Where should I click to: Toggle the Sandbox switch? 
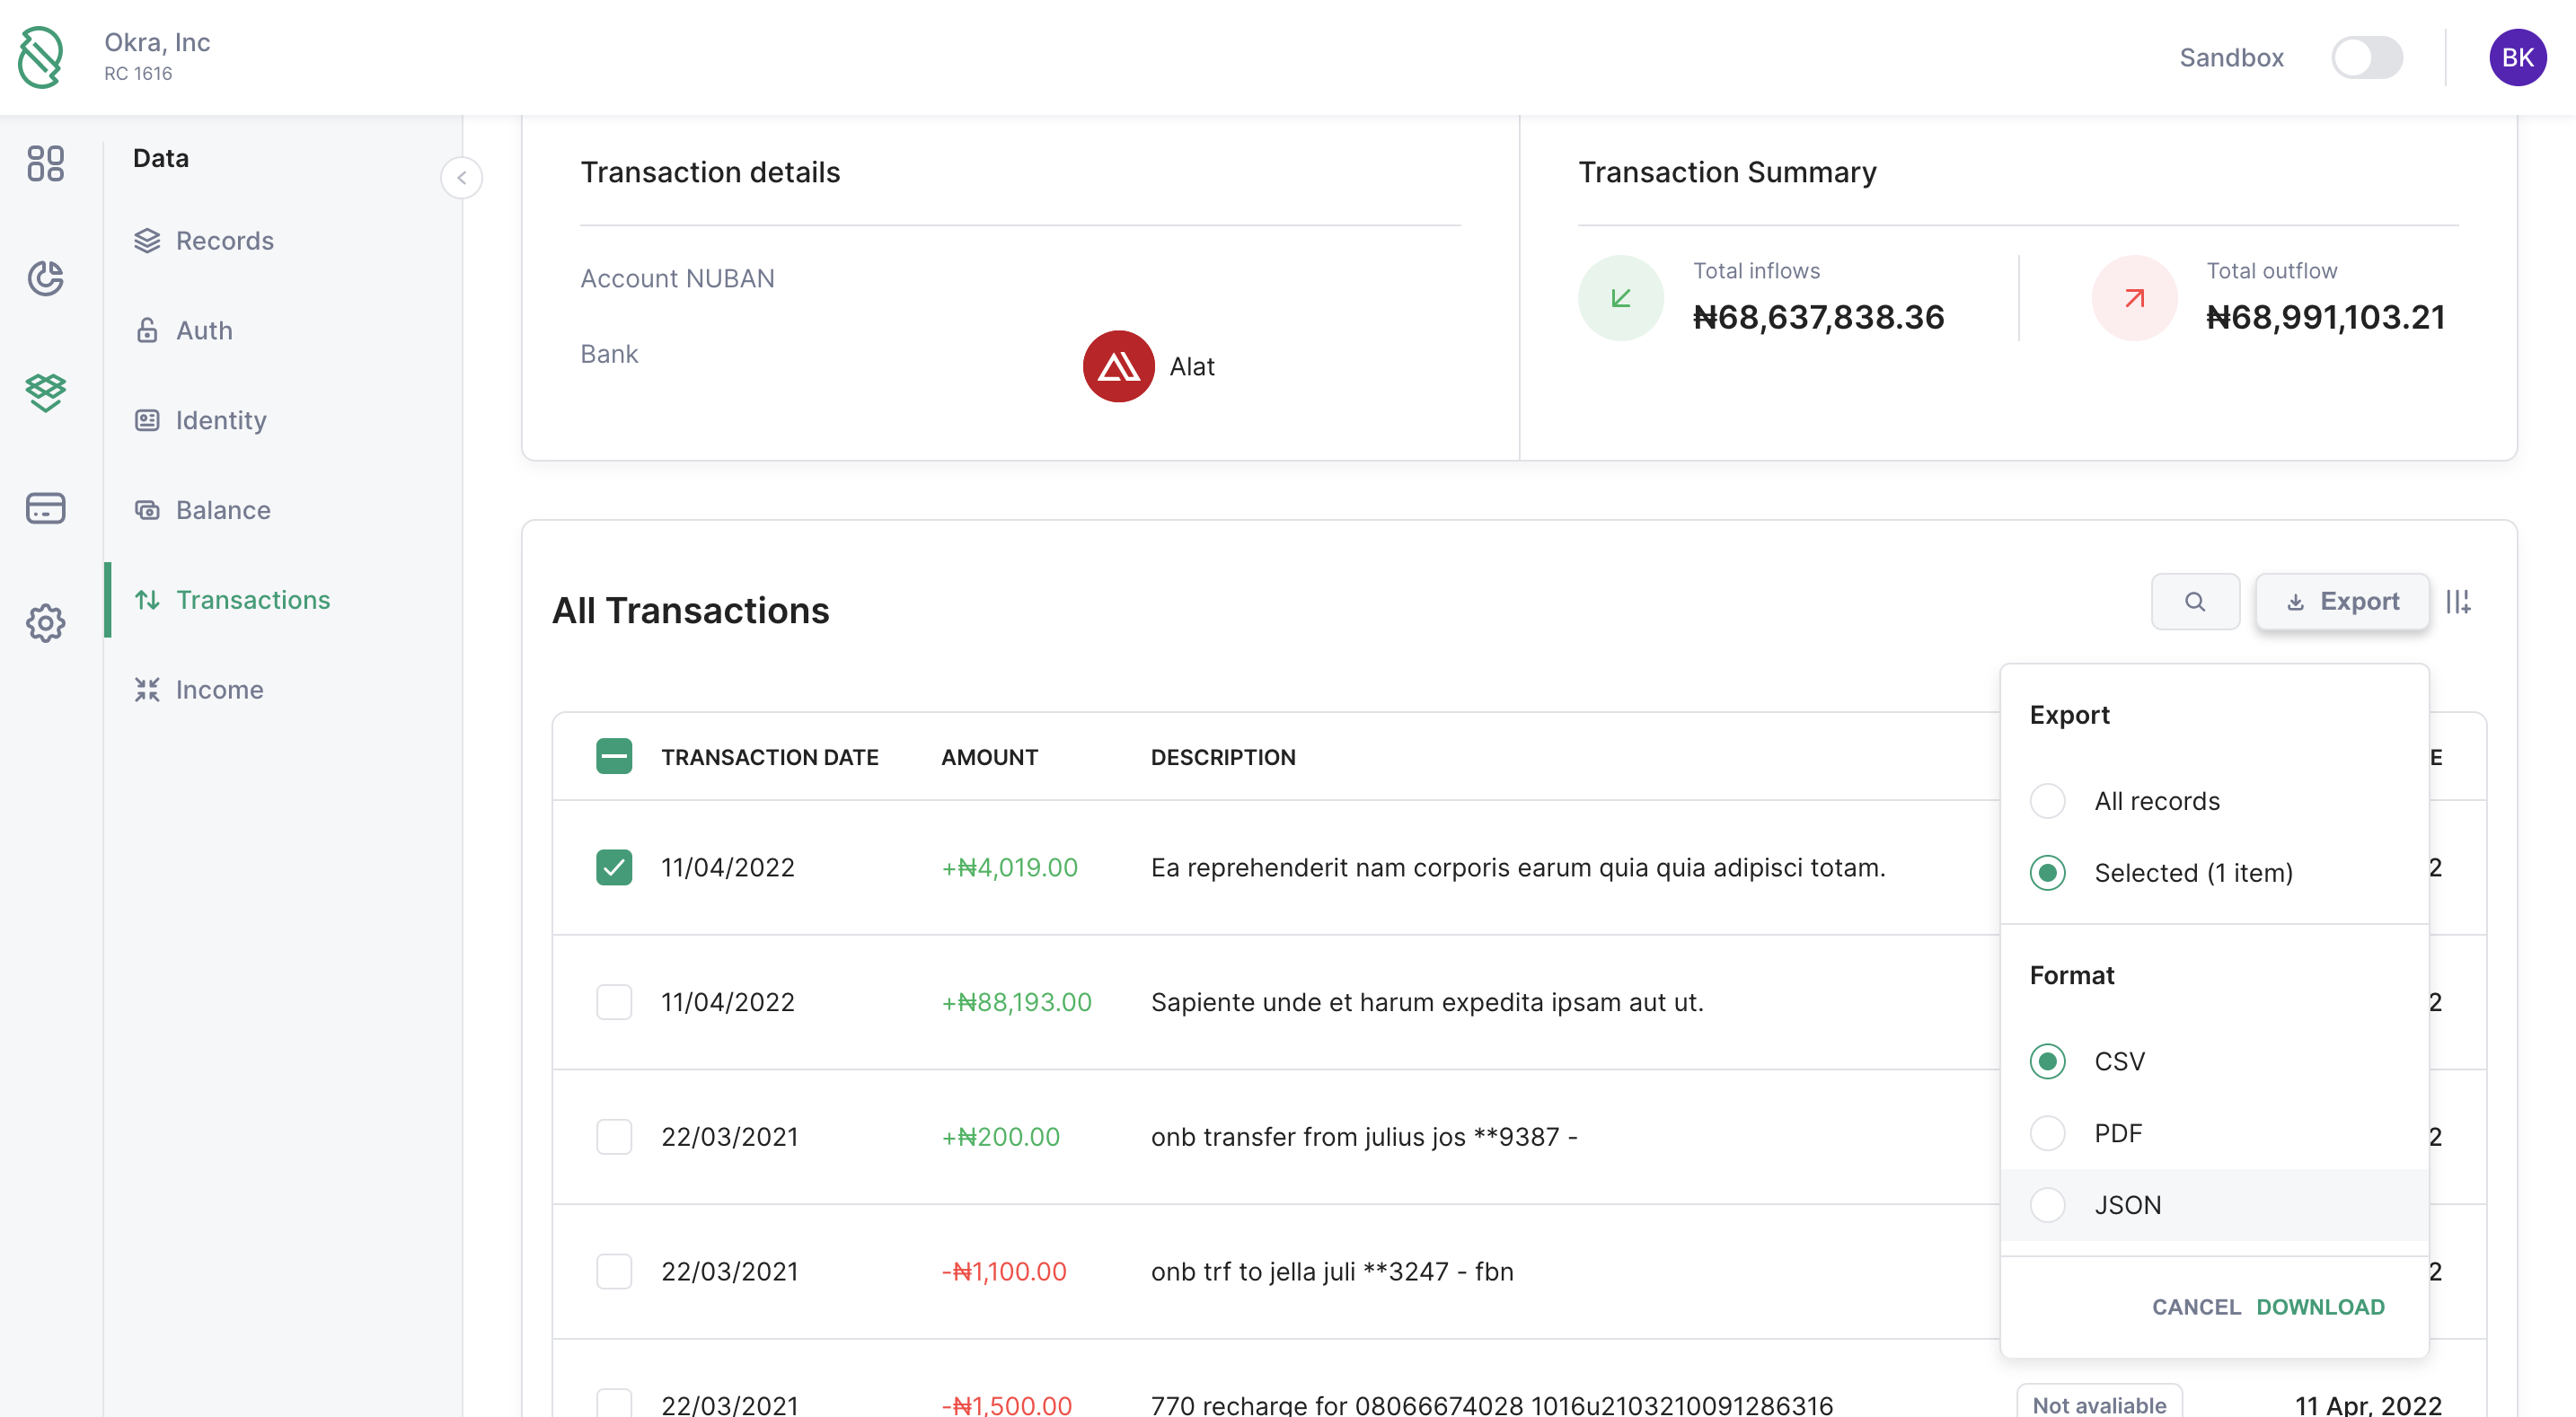point(2366,57)
